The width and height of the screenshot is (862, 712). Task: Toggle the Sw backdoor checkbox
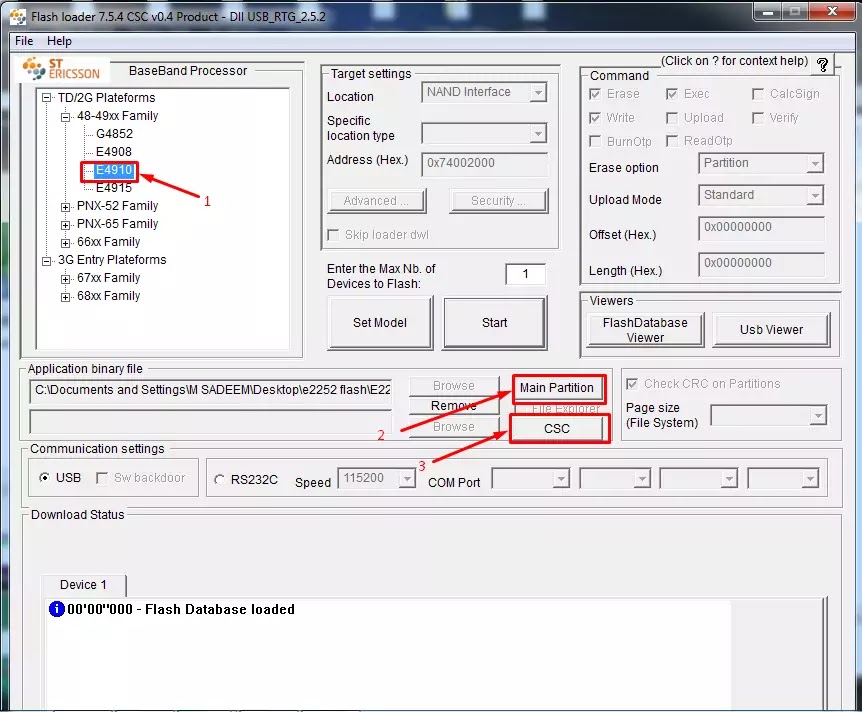pos(102,478)
